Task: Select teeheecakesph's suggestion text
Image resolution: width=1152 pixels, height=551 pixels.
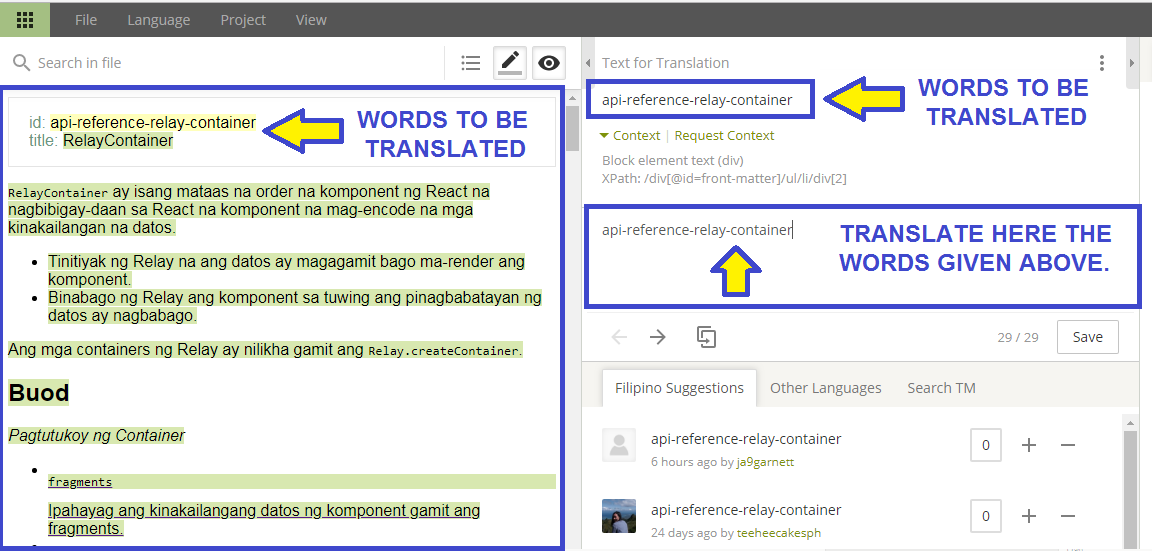Action: [746, 510]
